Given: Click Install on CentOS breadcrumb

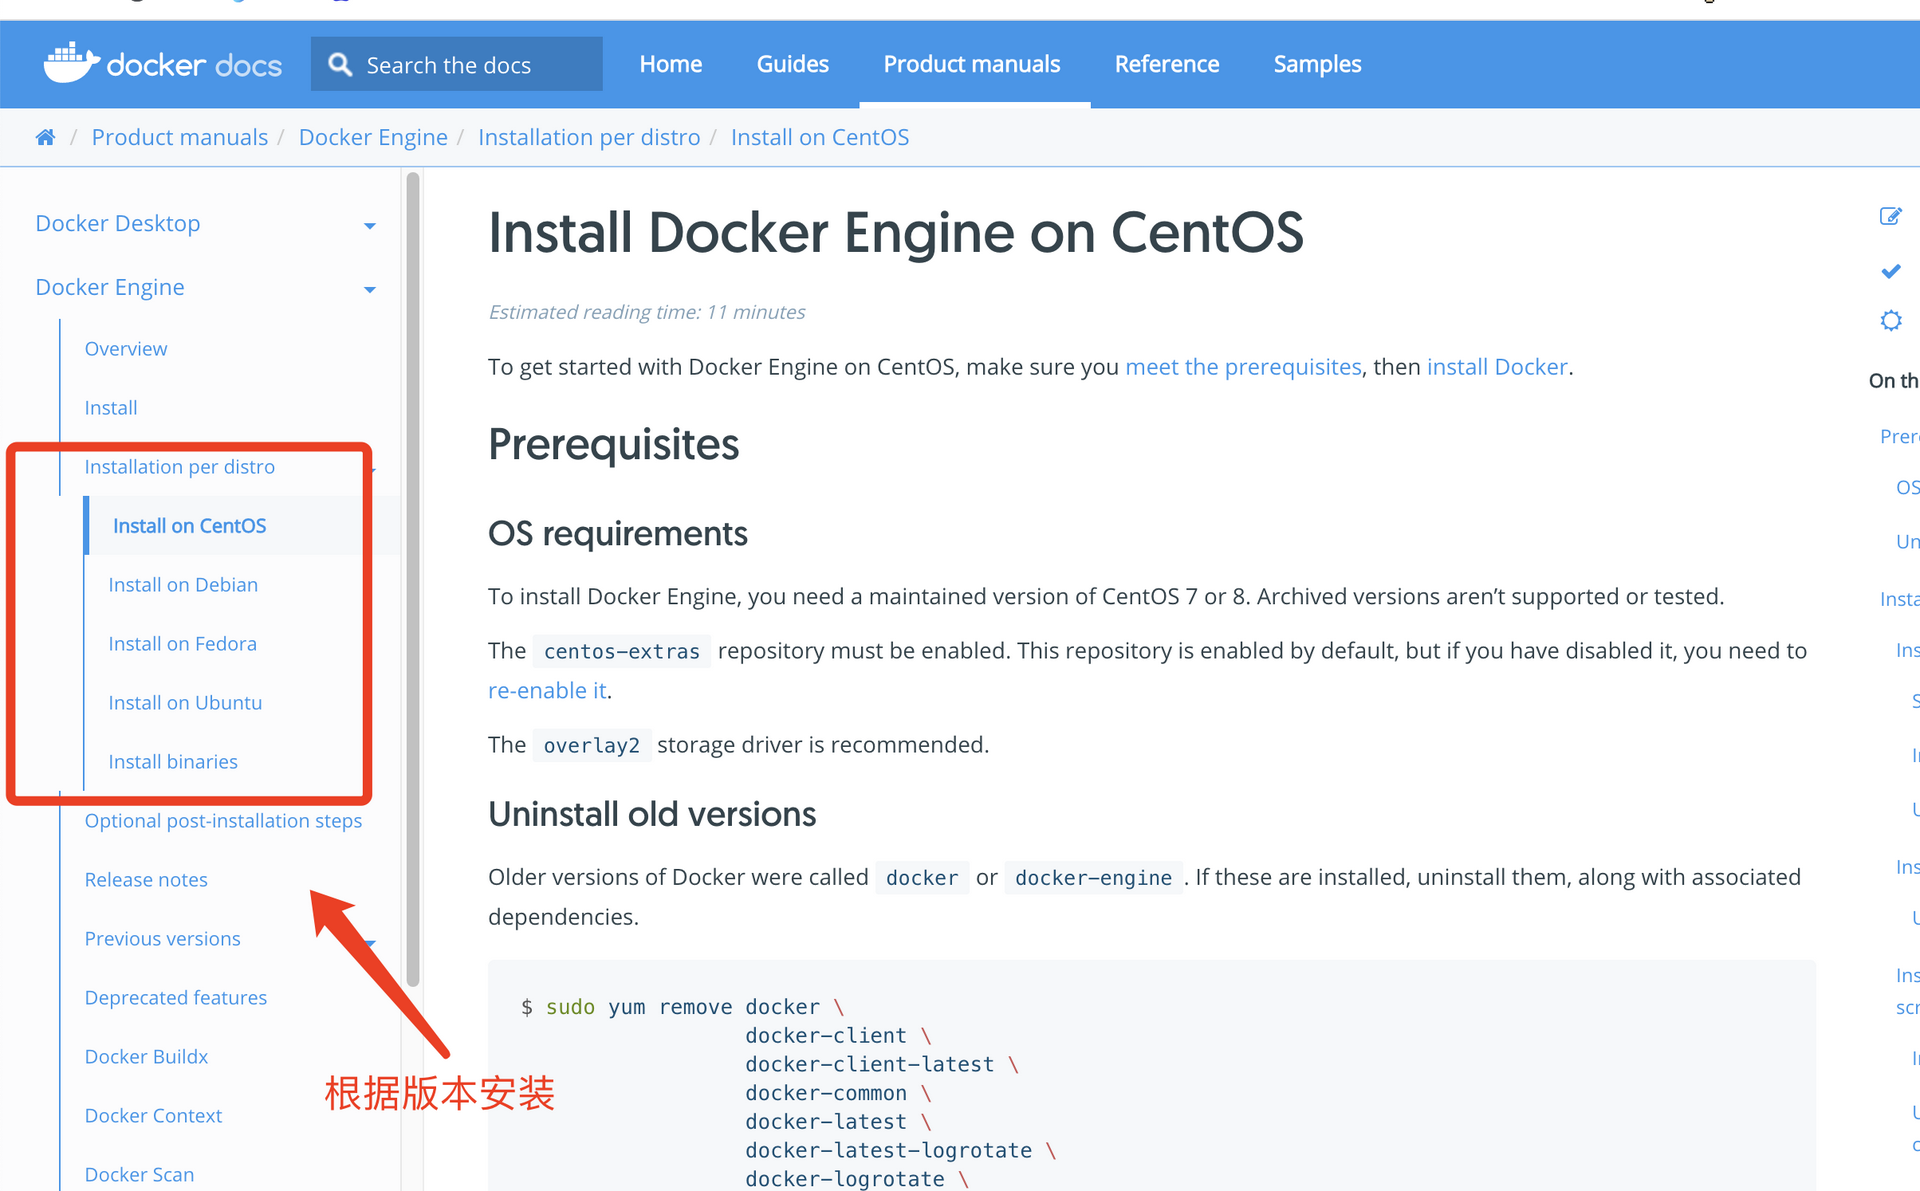Looking at the screenshot, I should pyautogui.click(x=820, y=137).
